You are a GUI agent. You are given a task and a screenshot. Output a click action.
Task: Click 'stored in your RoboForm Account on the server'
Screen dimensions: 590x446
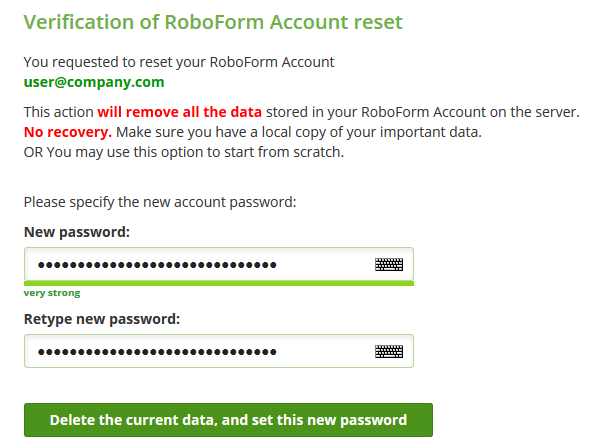point(423,112)
